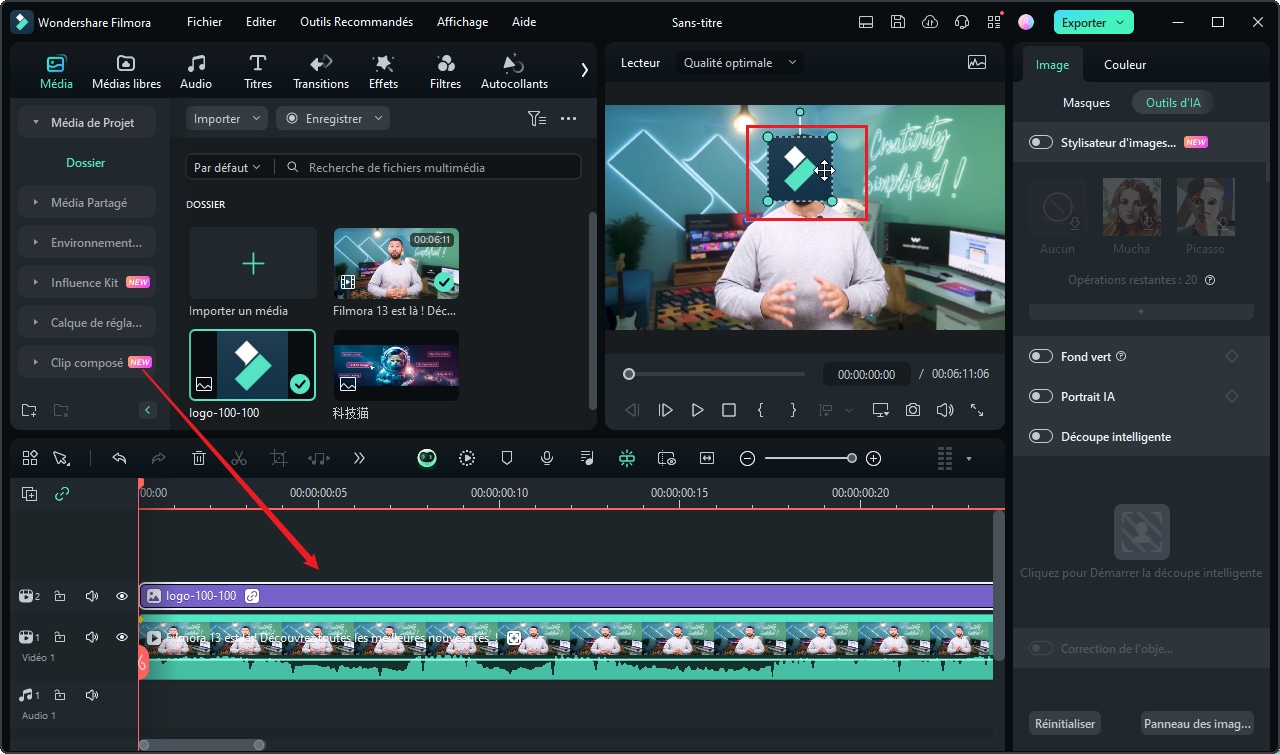Select the Filmora 13 video thumbnail
Image resolution: width=1280 pixels, height=754 pixels.
click(396, 262)
